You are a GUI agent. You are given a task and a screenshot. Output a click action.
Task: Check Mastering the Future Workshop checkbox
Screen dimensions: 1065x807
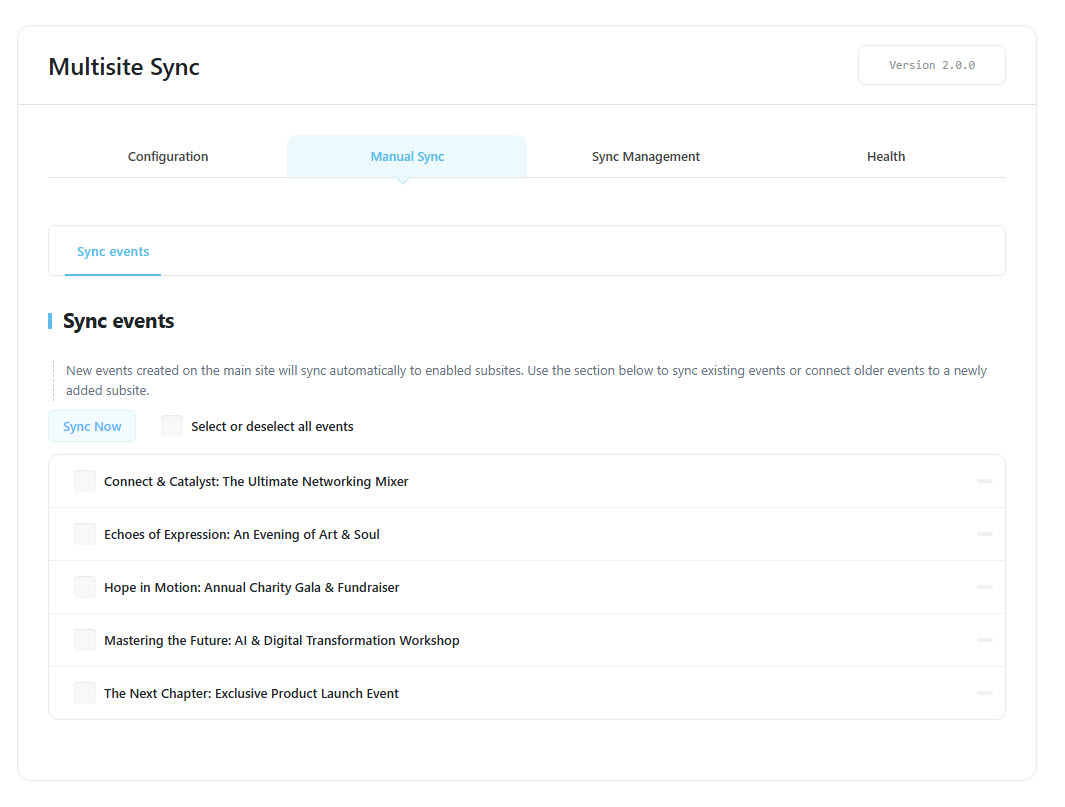[x=85, y=639]
